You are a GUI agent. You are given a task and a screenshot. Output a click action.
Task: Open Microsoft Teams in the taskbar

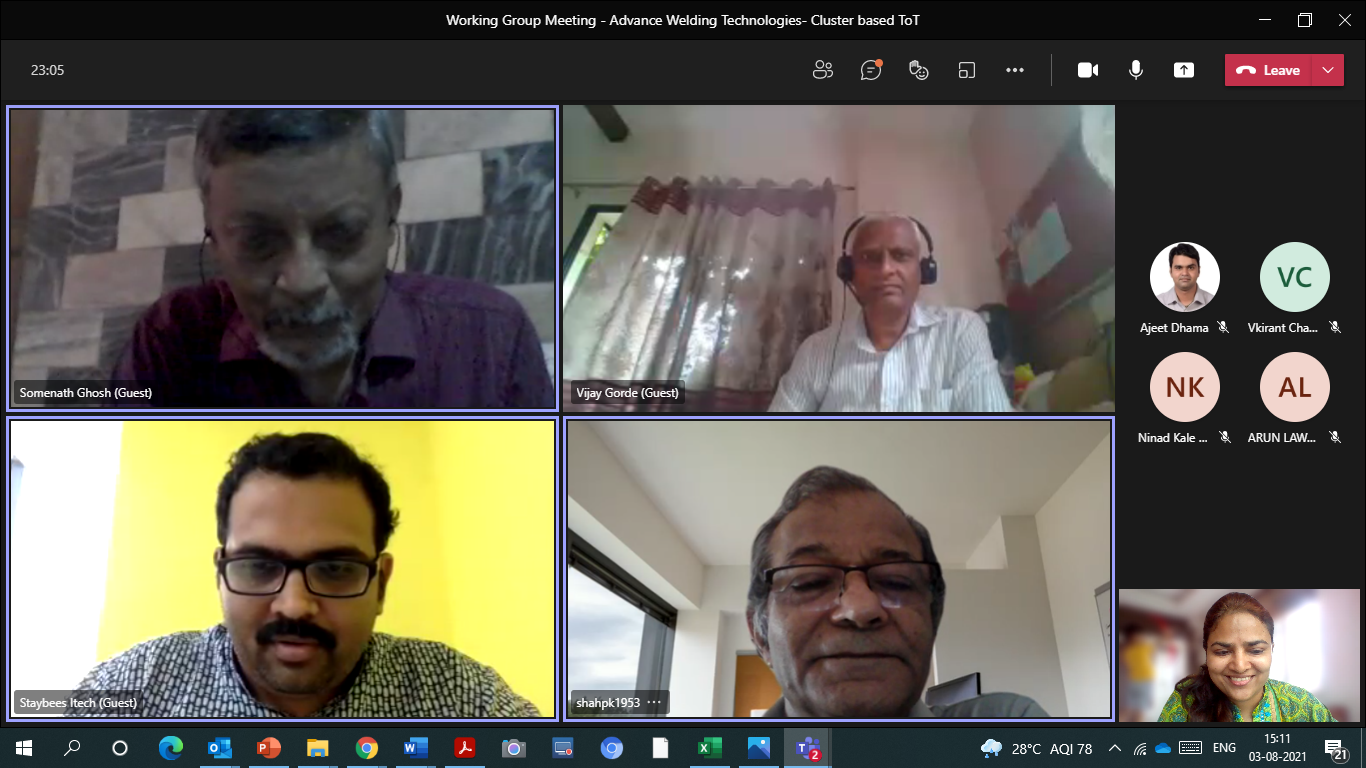tap(807, 748)
